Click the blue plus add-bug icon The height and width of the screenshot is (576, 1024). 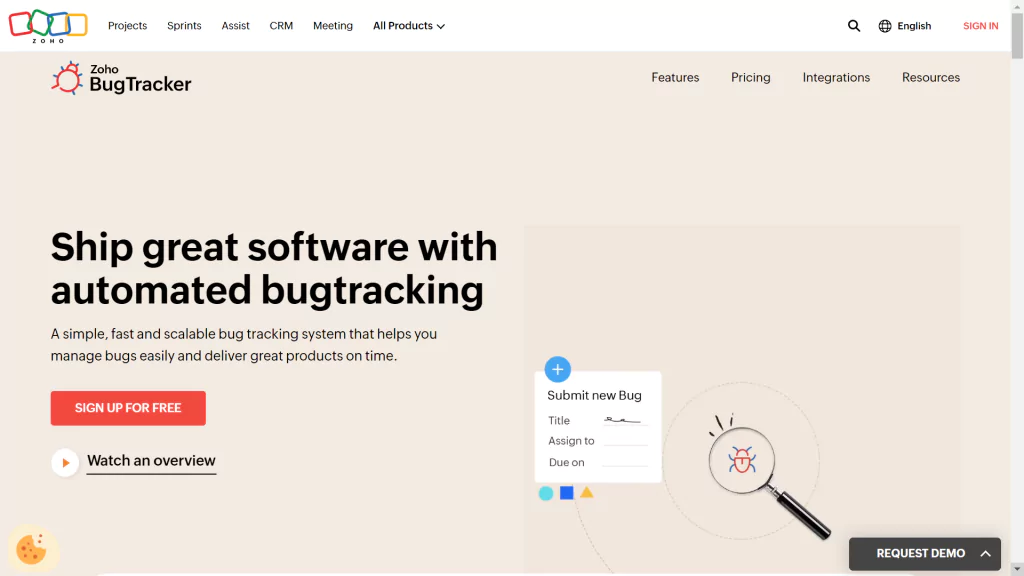point(557,370)
